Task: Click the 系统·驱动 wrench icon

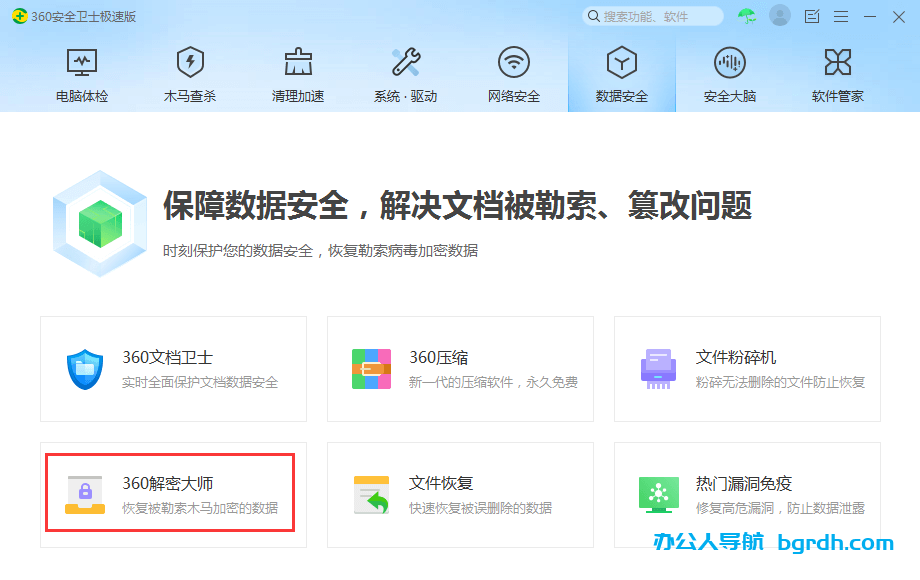Action: pos(404,62)
